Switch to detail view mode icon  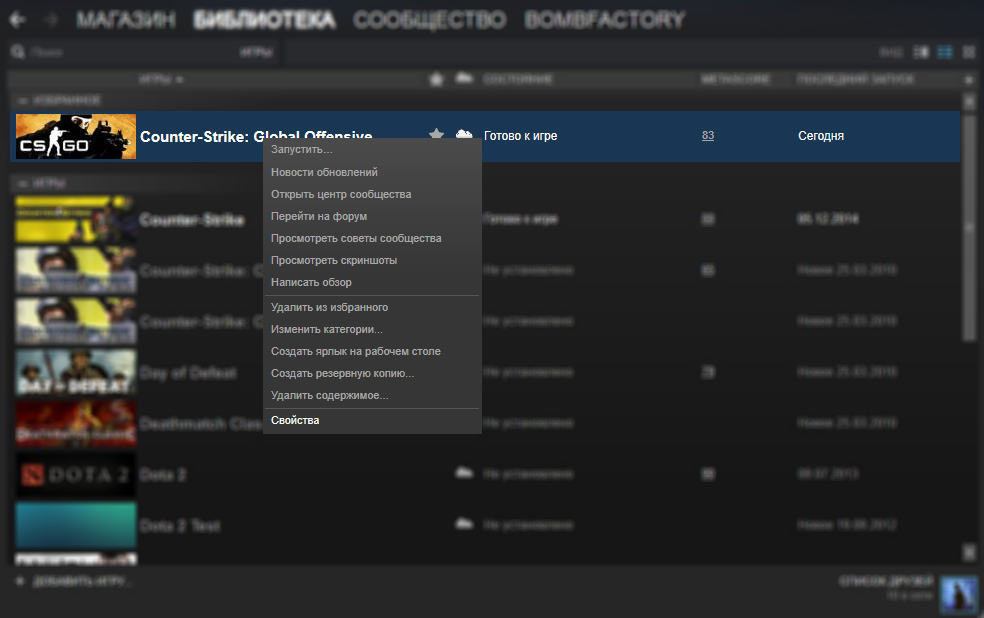[x=921, y=52]
